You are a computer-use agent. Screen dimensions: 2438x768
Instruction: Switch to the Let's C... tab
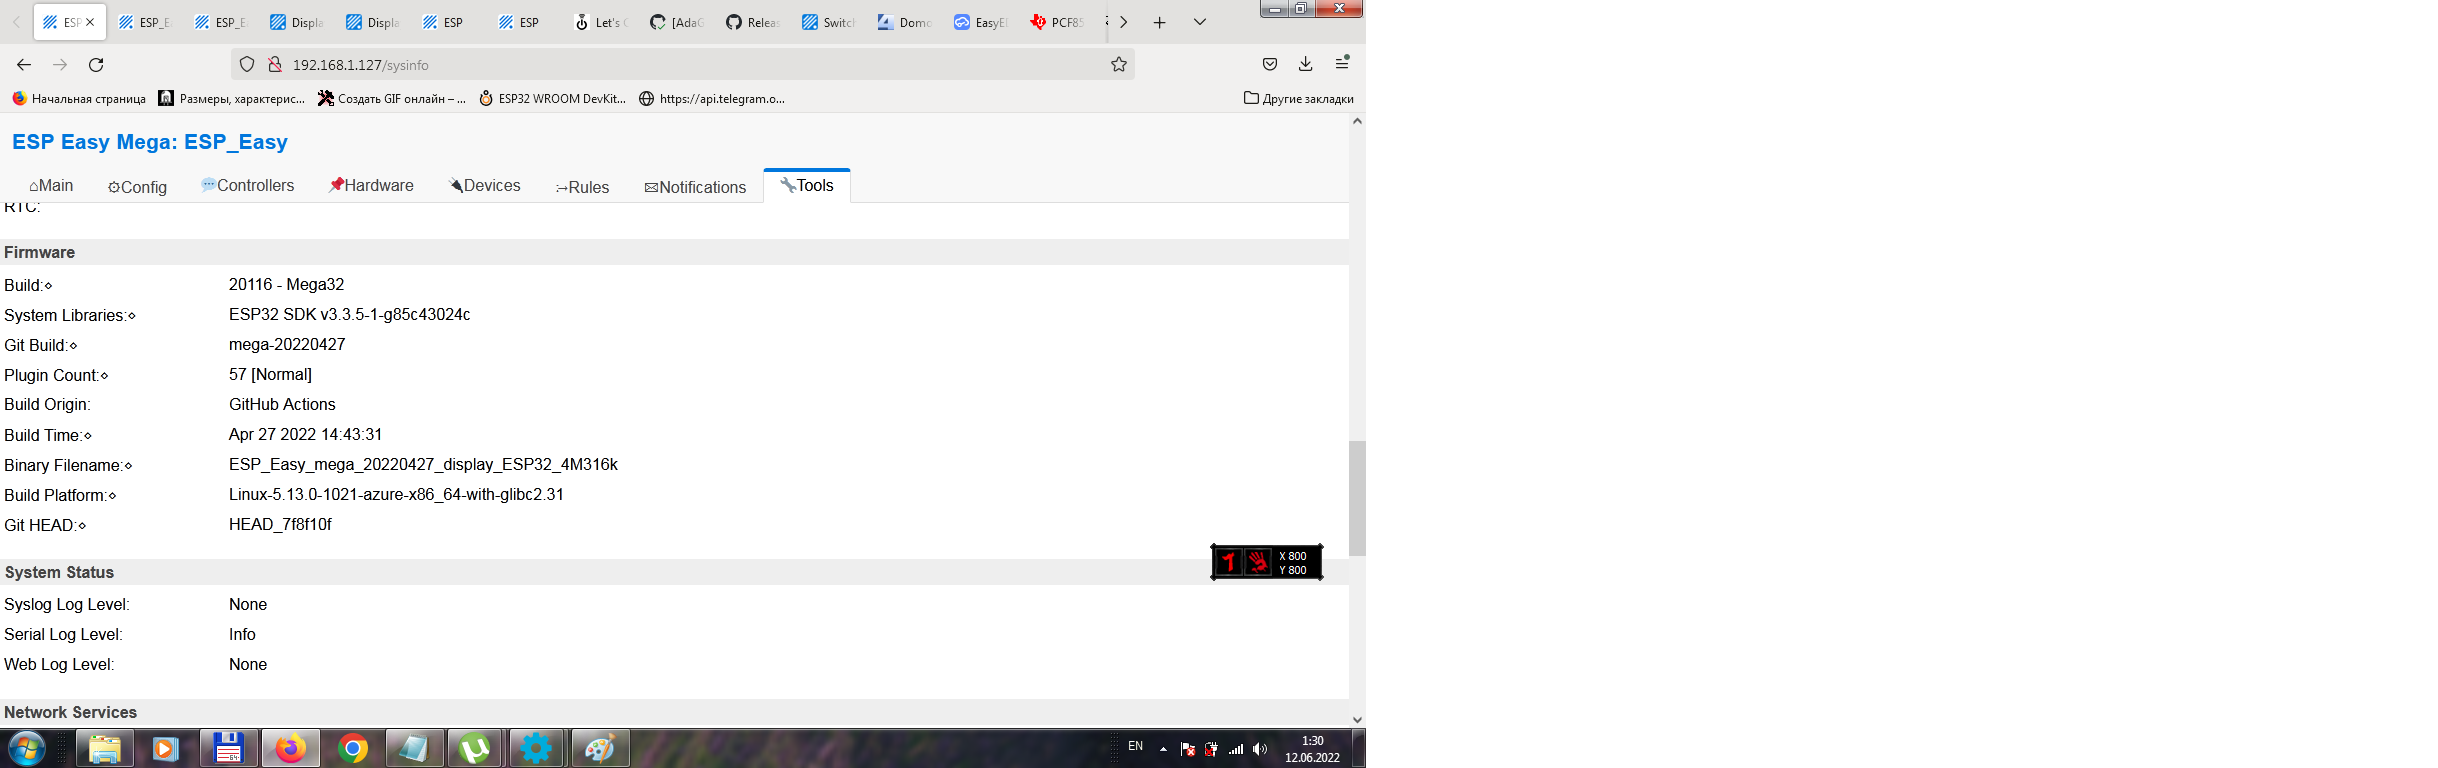pyautogui.click(x=600, y=22)
